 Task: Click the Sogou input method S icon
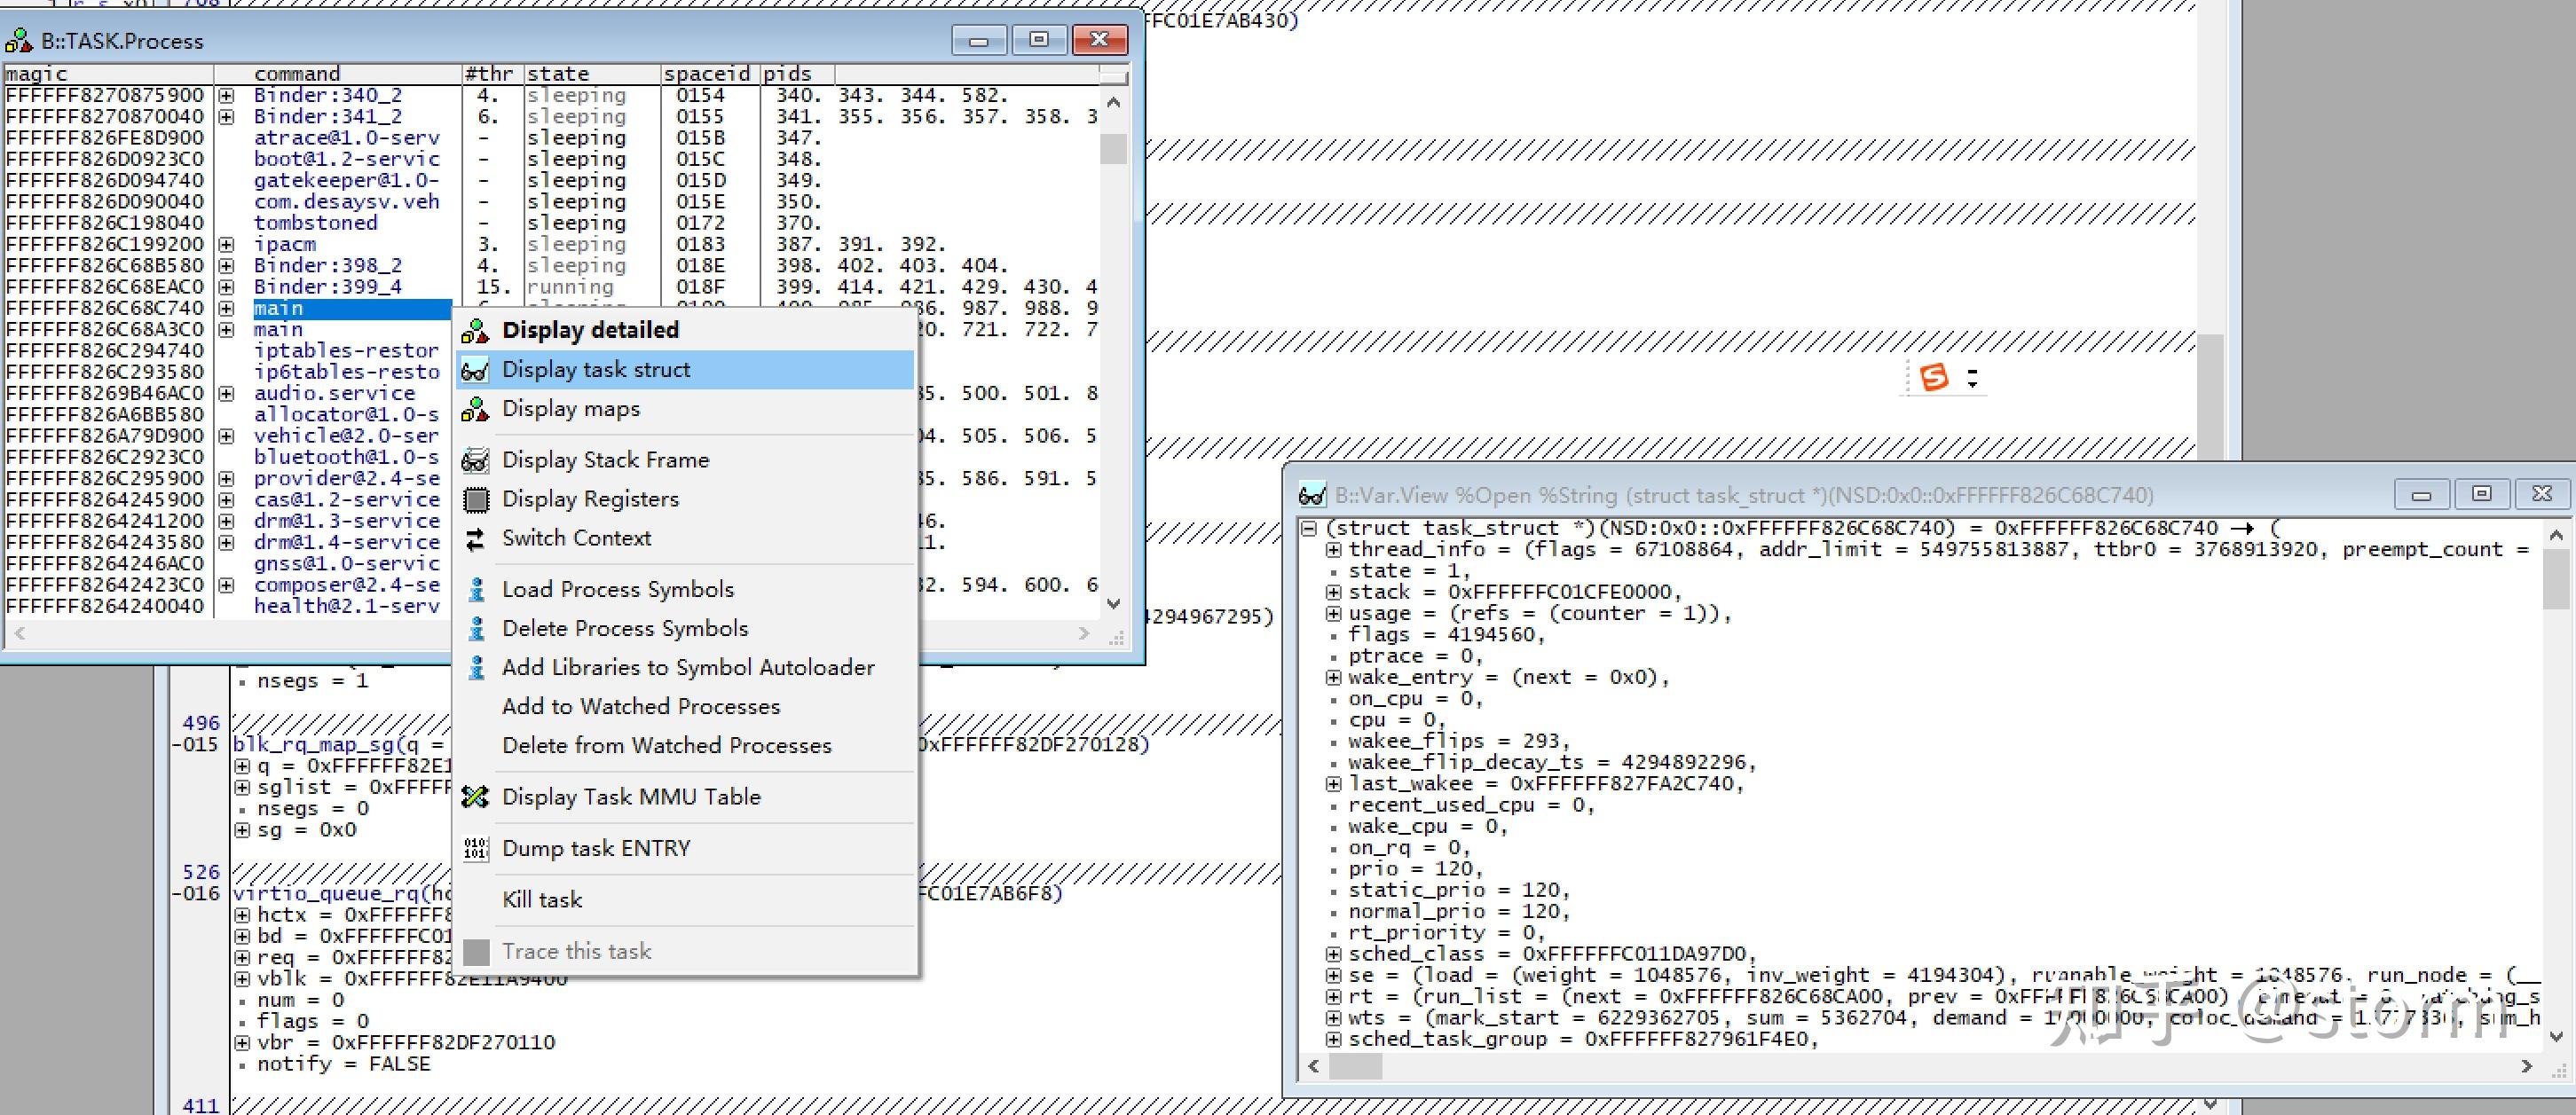click(x=1934, y=378)
